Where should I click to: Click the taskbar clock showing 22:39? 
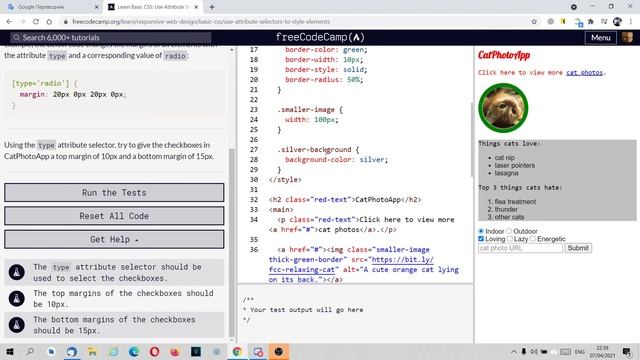pyautogui.click(x=602, y=351)
